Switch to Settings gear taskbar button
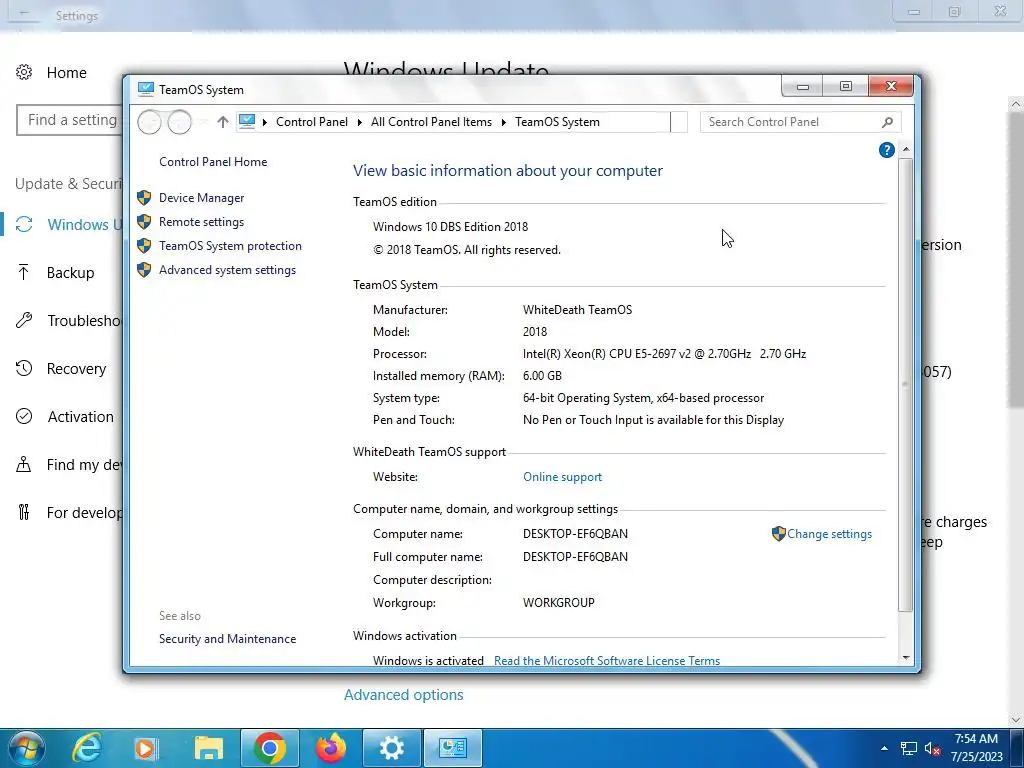The image size is (1024, 768). (x=392, y=748)
